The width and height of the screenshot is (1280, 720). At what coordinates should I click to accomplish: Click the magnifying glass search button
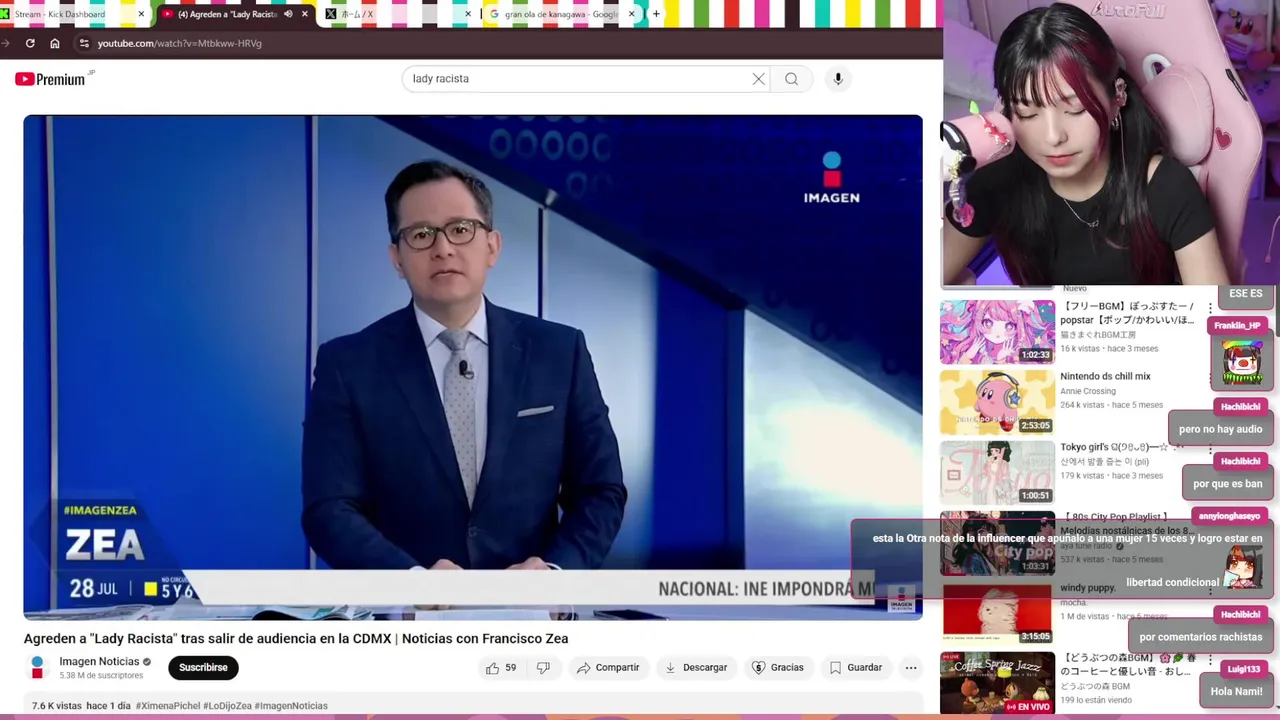[x=791, y=79]
